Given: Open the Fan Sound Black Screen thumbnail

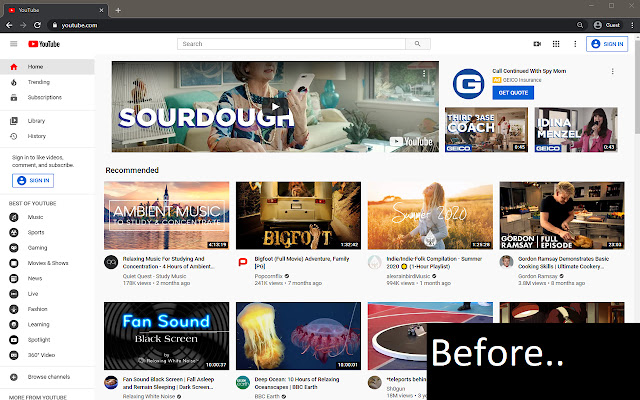Looking at the screenshot, I should pos(167,336).
